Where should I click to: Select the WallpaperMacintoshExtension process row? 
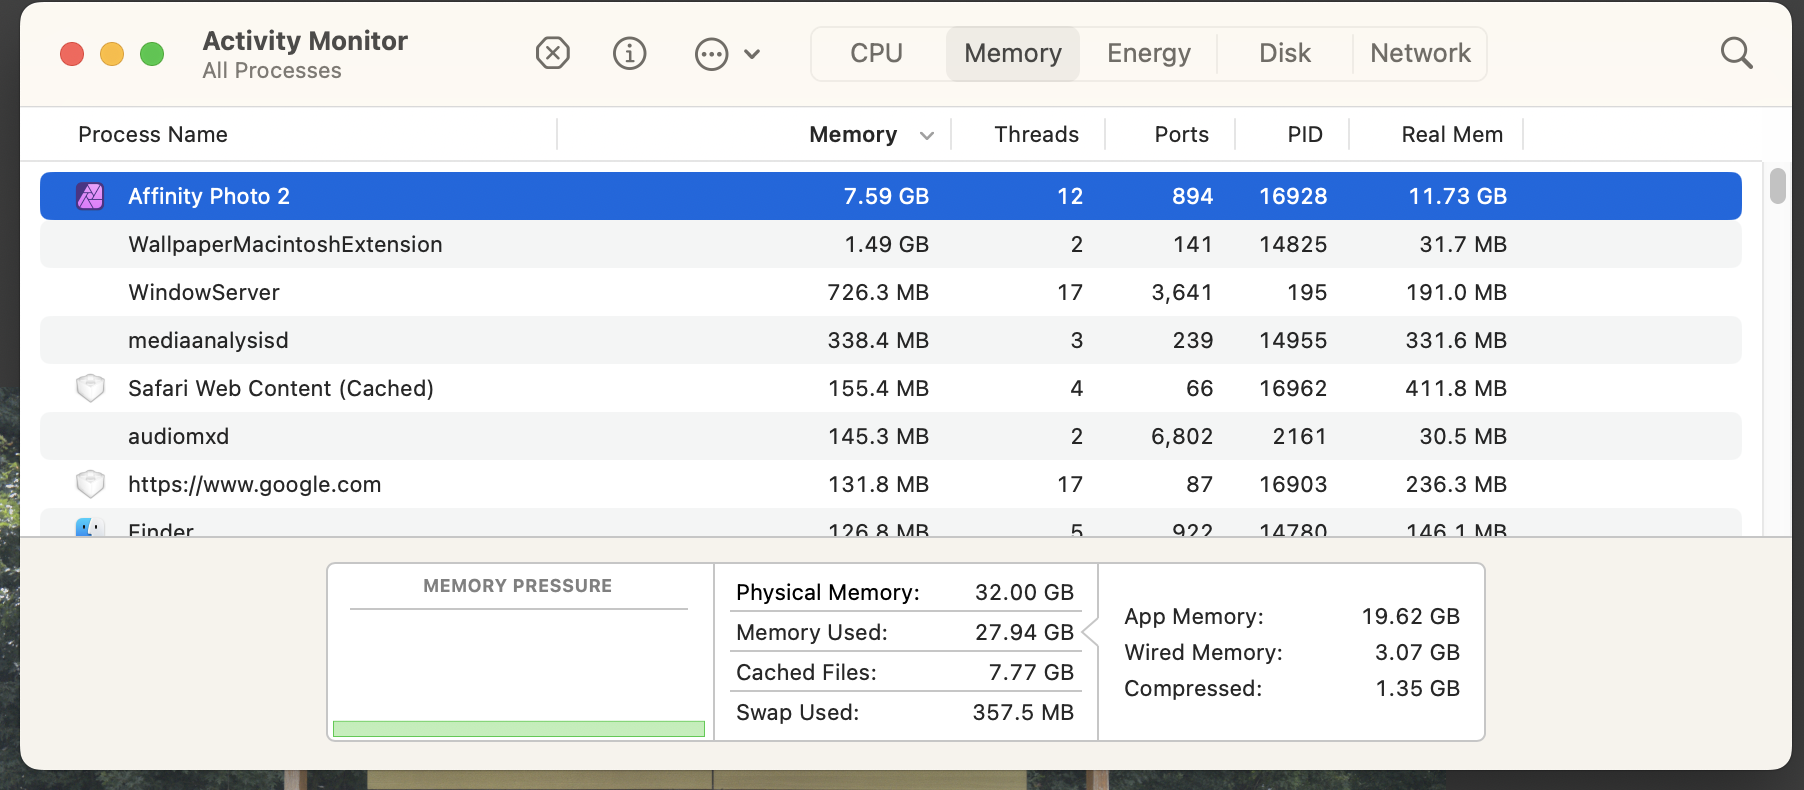890,244
